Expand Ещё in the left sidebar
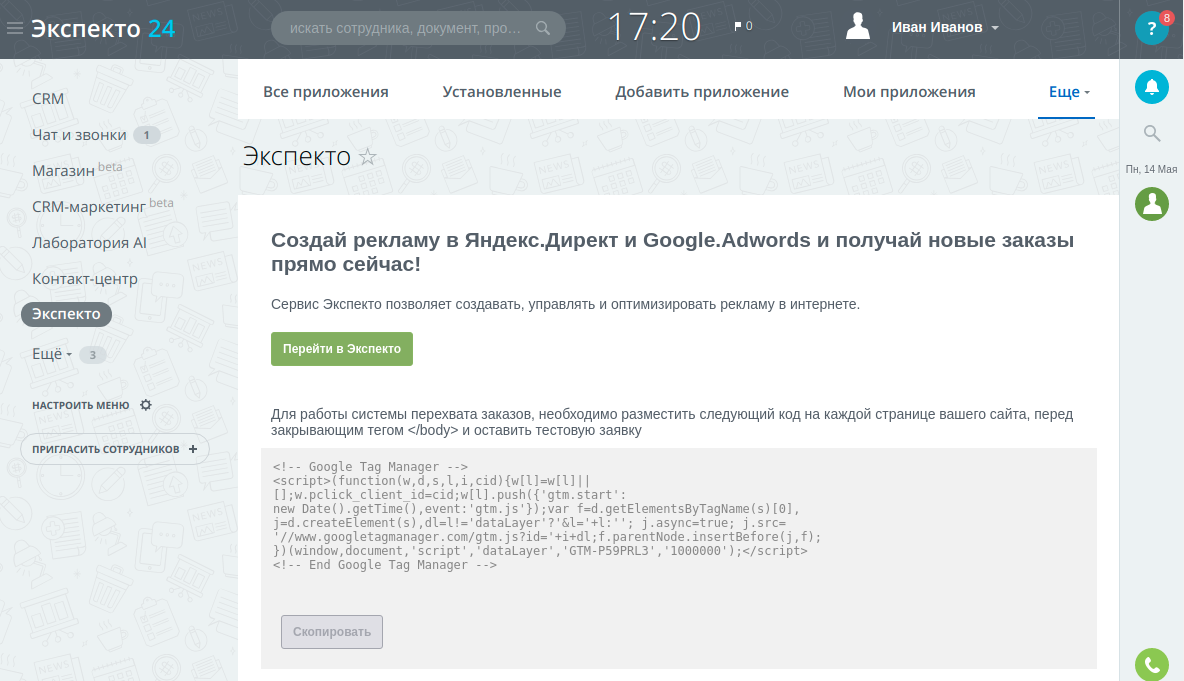This screenshot has width=1184, height=681. (x=51, y=354)
